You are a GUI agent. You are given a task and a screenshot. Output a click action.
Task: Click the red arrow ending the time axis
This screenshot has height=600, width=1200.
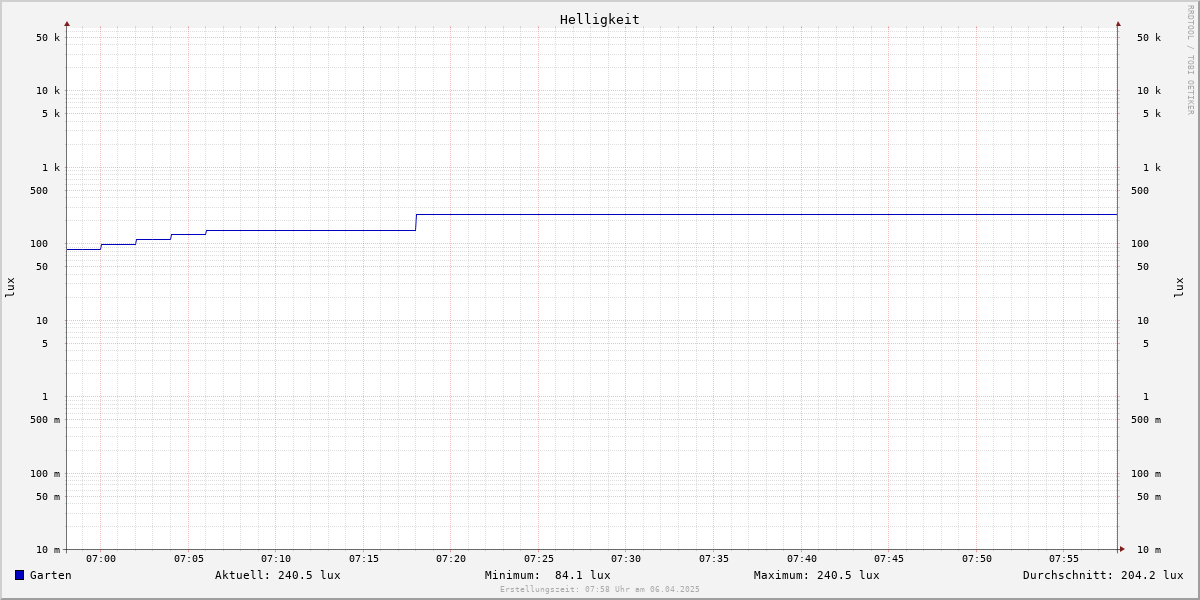(1122, 549)
